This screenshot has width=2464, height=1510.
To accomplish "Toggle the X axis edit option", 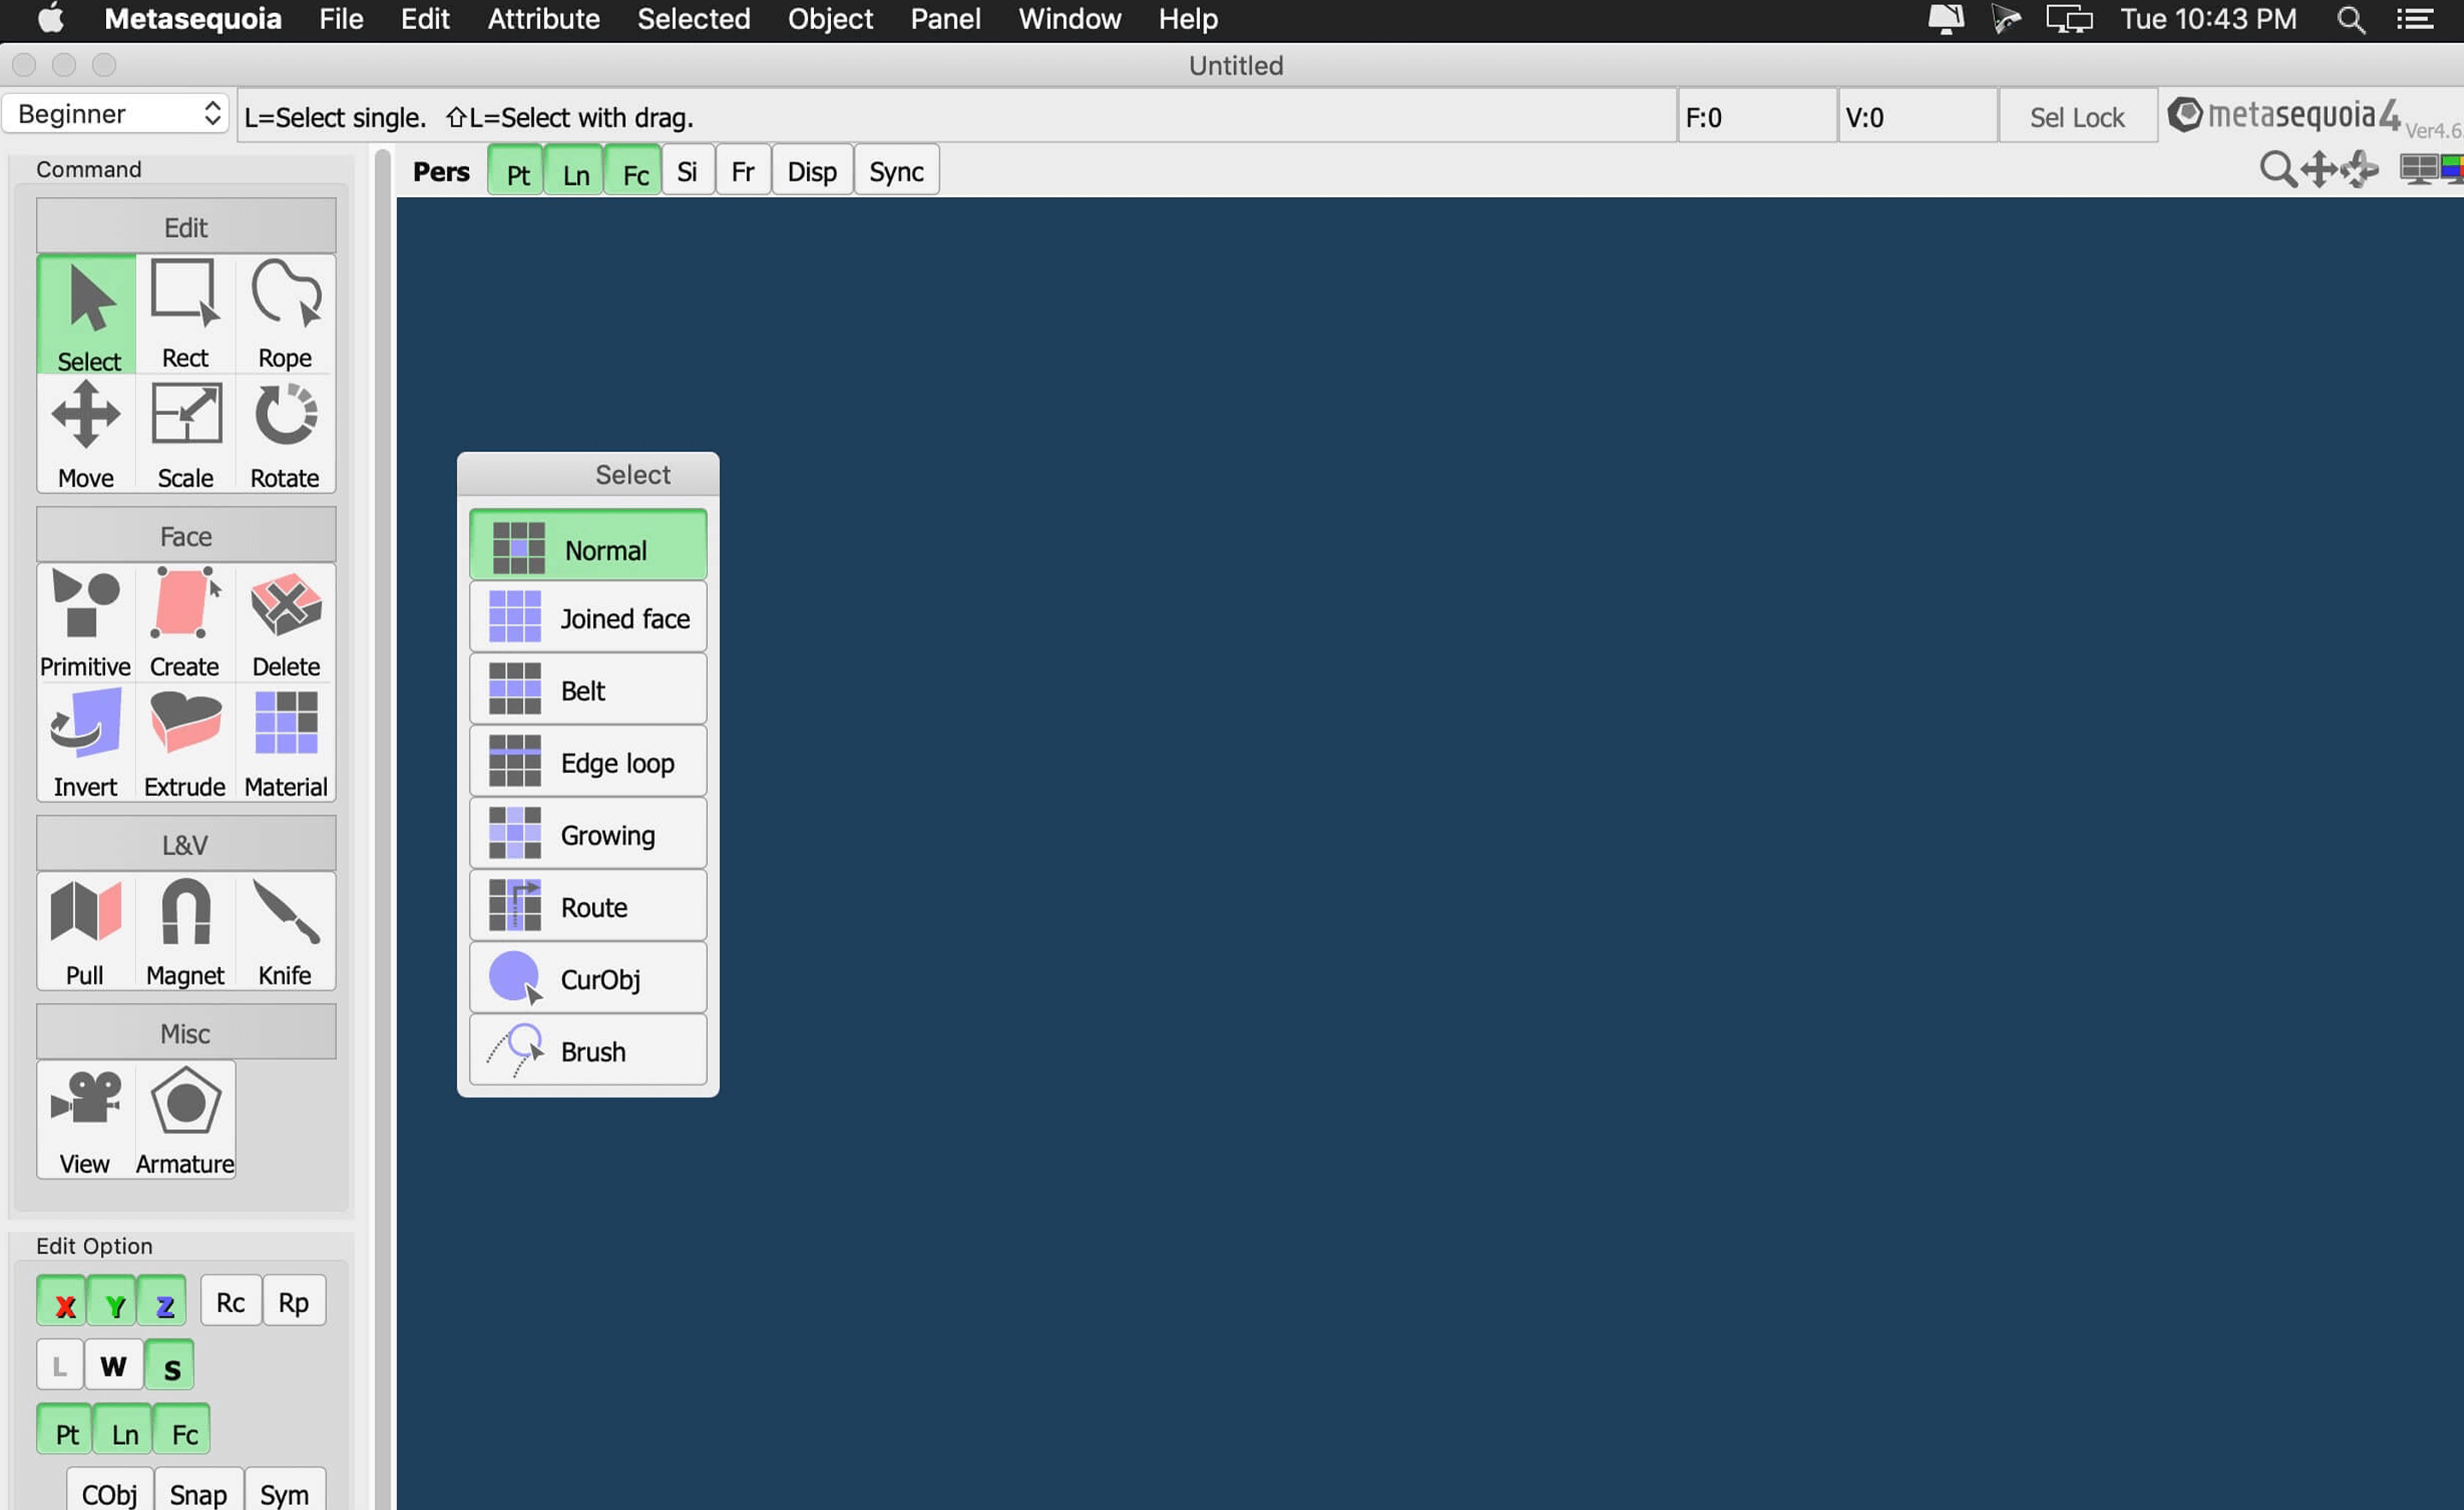I will click(62, 1303).
